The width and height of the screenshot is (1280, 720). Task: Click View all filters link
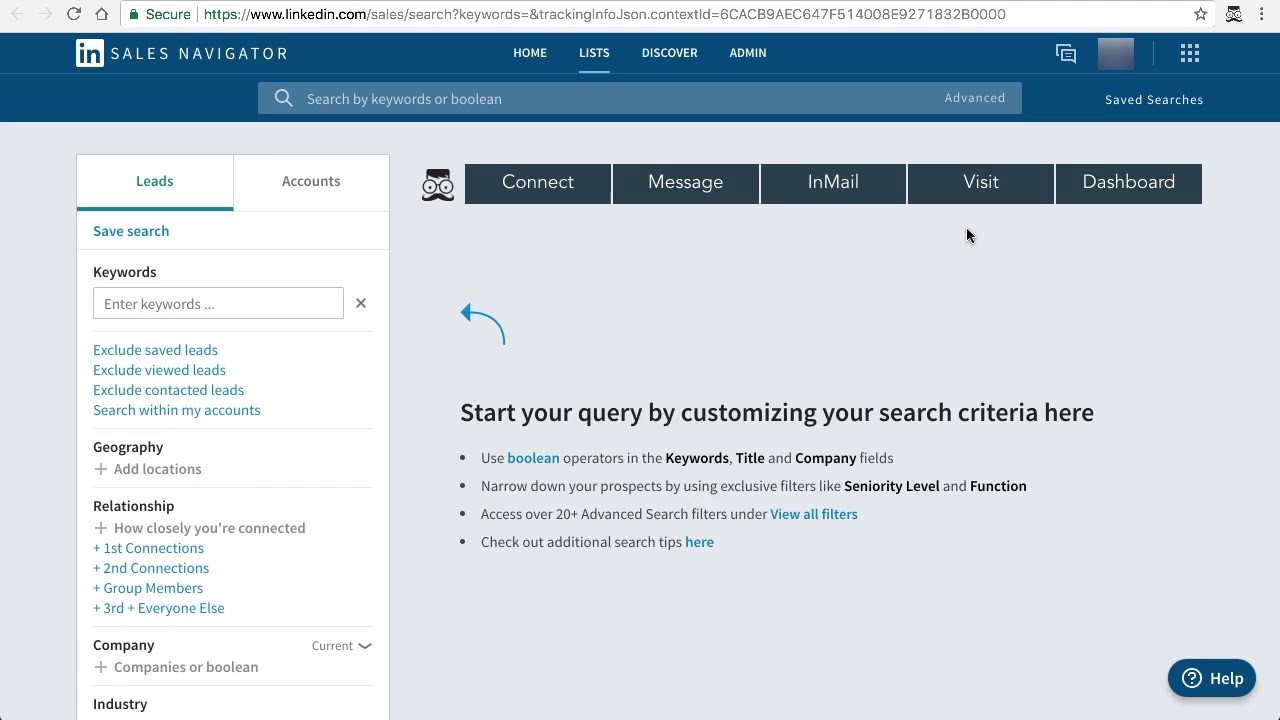tap(814, 514)
